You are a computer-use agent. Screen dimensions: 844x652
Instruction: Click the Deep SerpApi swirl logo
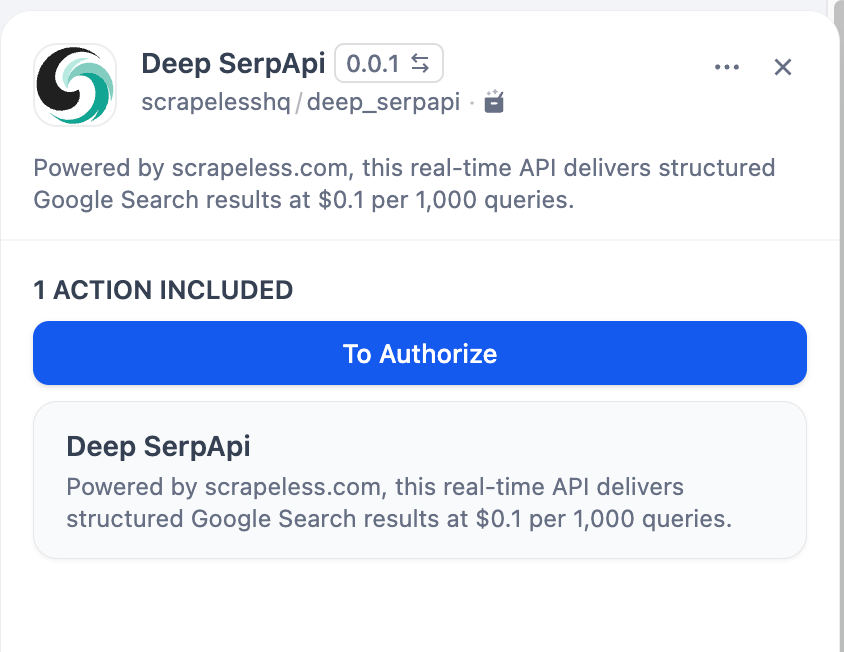point(75,85)
